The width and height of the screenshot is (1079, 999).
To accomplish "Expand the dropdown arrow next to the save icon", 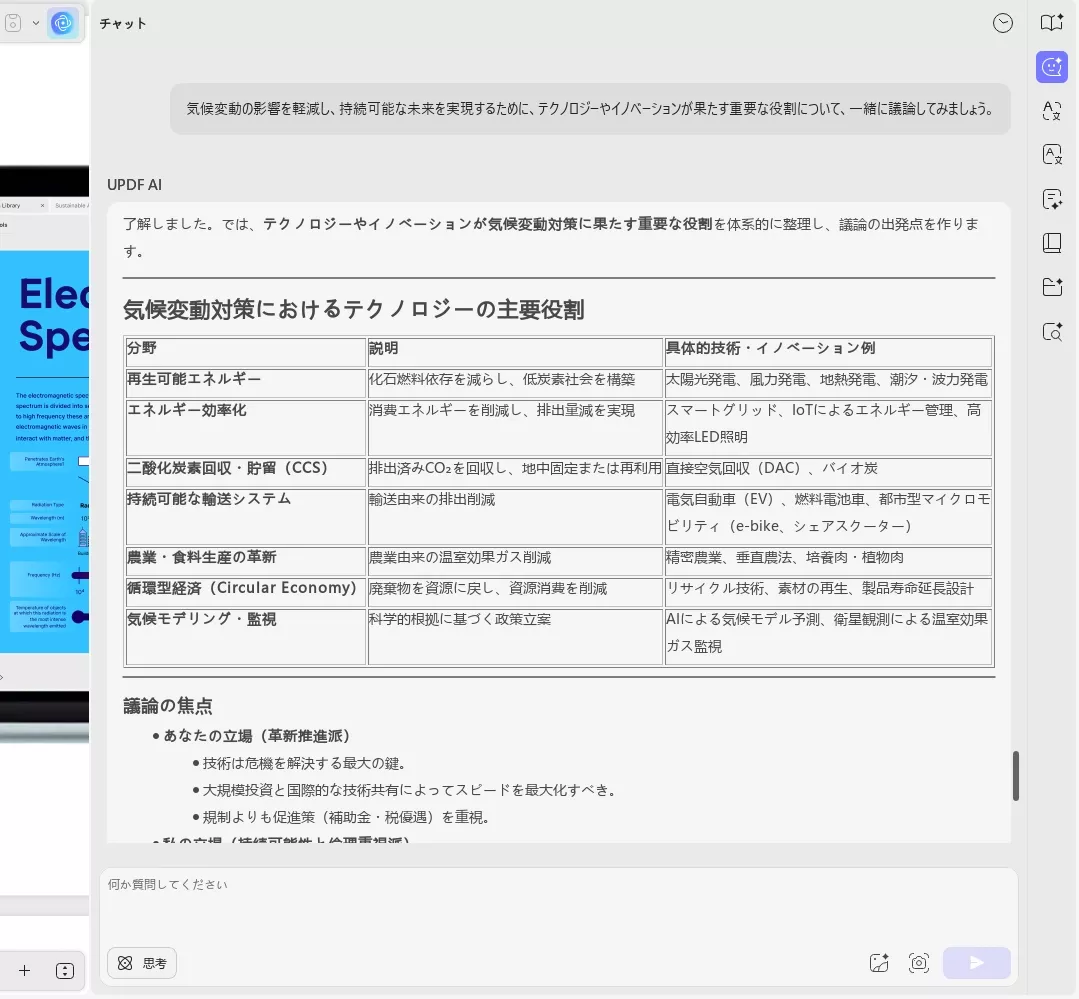I will 36,23.
